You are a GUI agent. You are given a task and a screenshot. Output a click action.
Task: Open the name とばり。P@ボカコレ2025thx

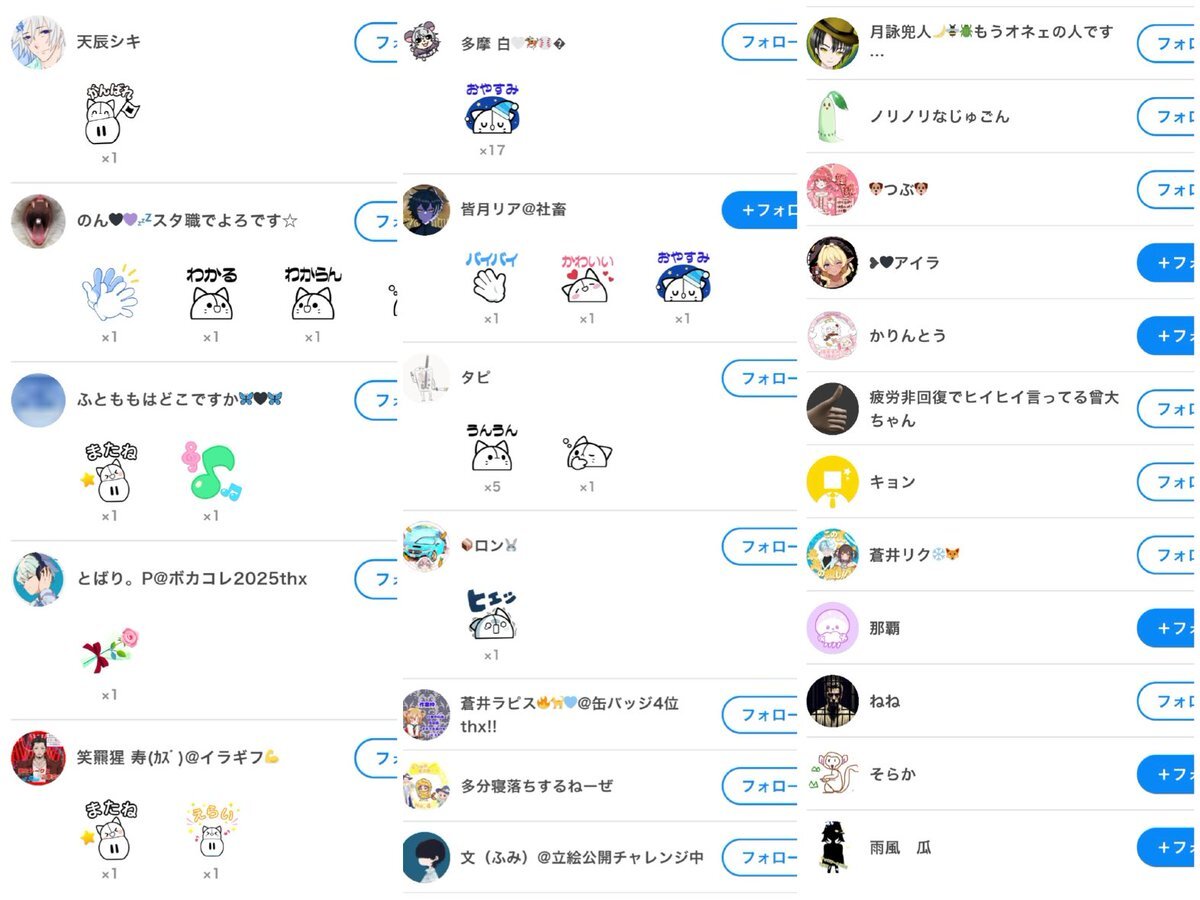point(192,578)
